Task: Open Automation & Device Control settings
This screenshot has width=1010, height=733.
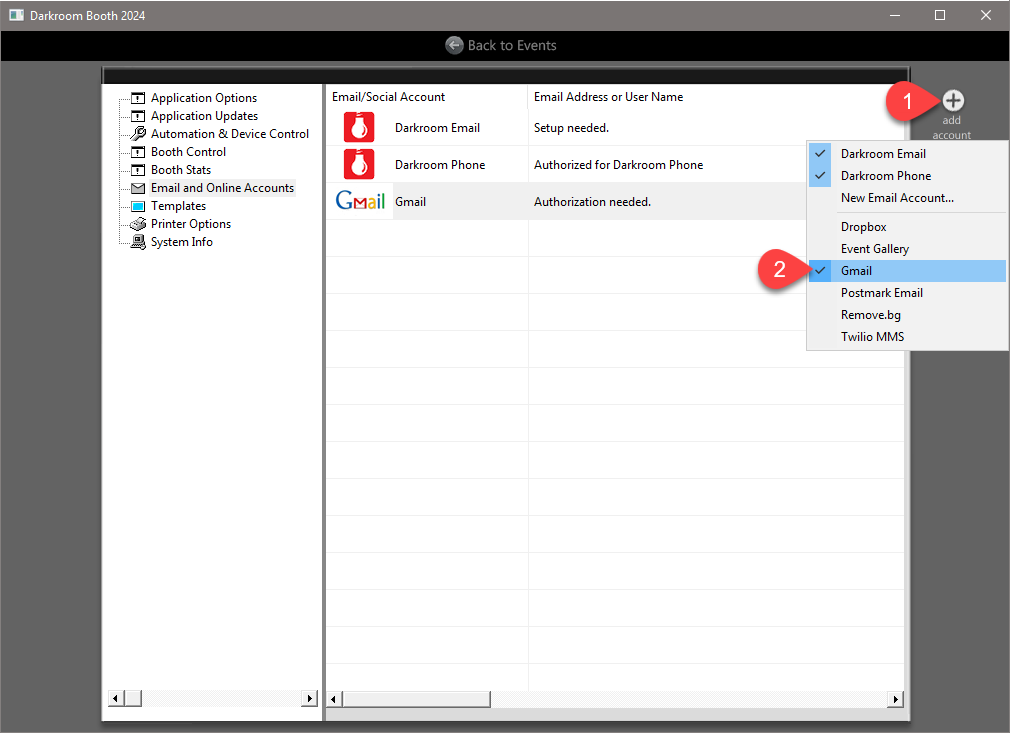Action: tap(229, 134)
